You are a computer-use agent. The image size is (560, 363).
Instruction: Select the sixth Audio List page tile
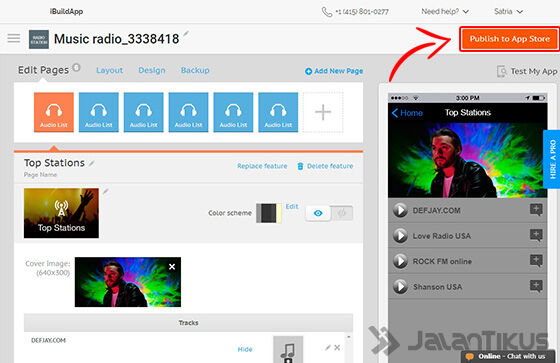pyautogui.click(x=278, y=112)
